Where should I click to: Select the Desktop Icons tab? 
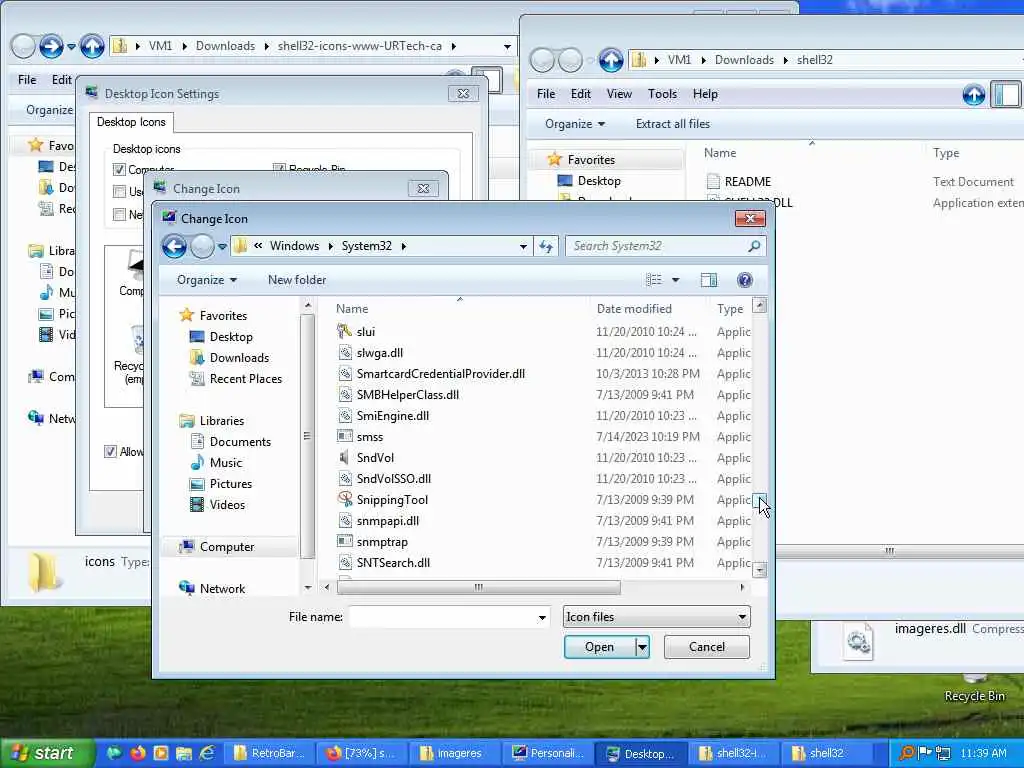131,122
